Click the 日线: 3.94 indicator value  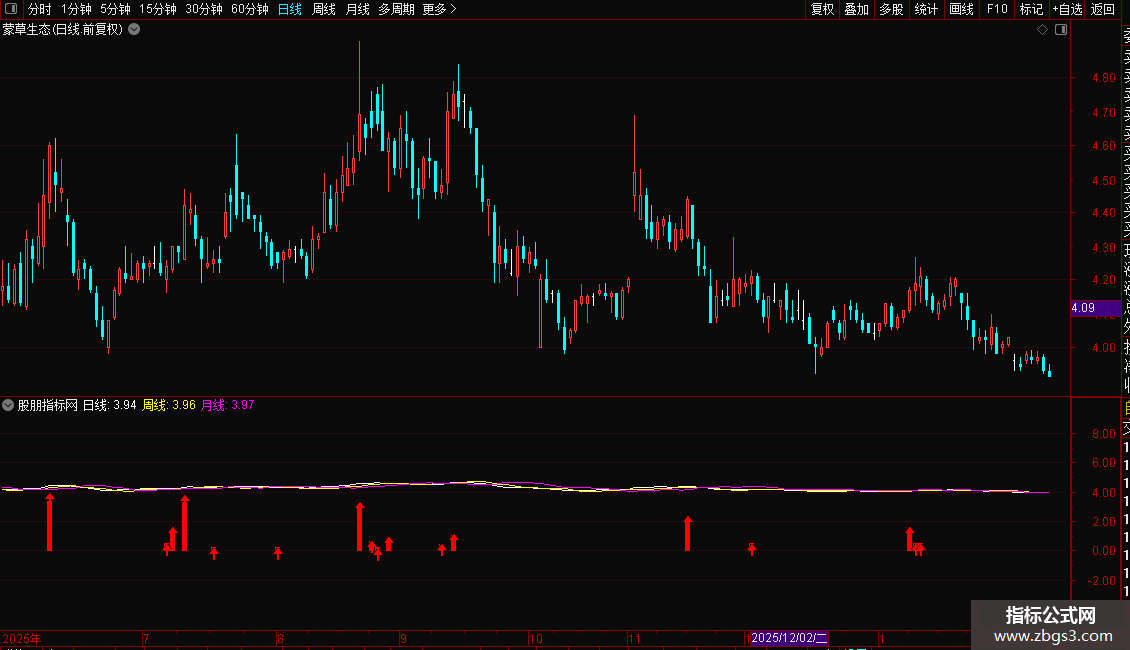click(110, 405)
